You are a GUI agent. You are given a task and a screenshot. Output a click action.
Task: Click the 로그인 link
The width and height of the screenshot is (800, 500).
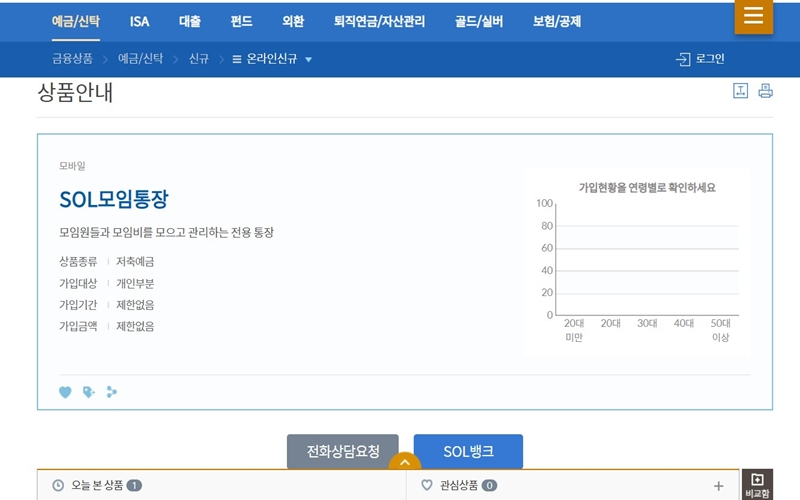point(710,59)
